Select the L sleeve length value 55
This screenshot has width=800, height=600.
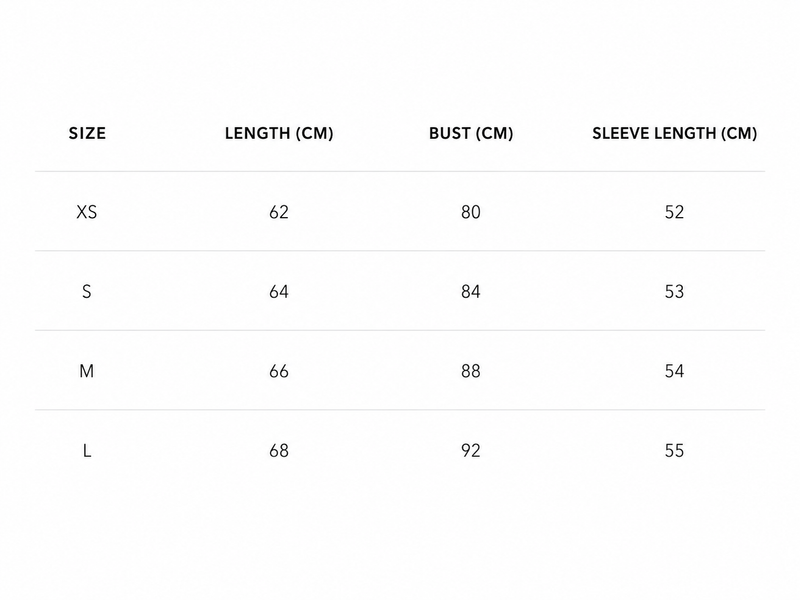[x=674, y=451]
